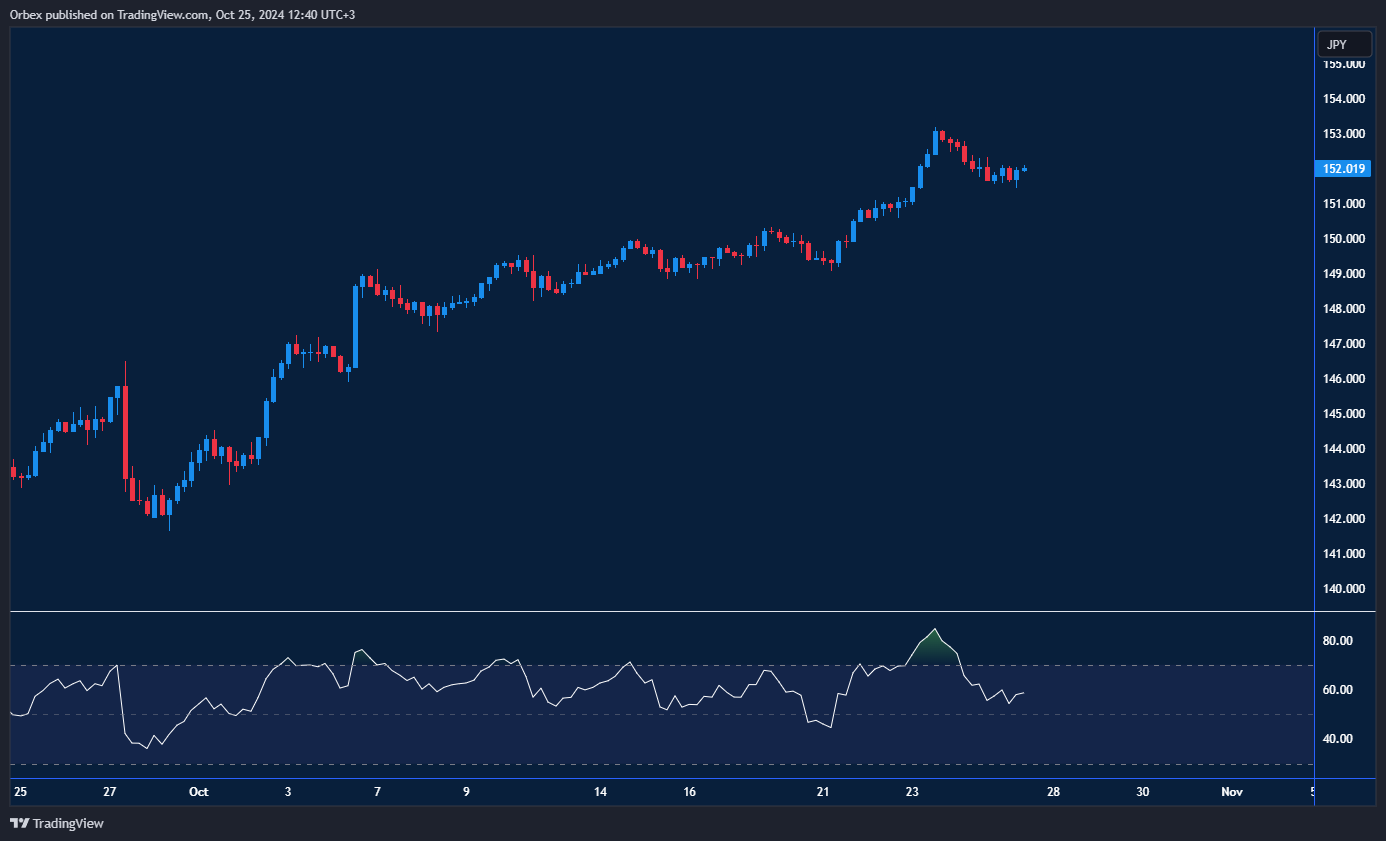Click the last blue candle at the chart's right end
The height and width of the screenshot is (841, 1386).
[1024, 169]
